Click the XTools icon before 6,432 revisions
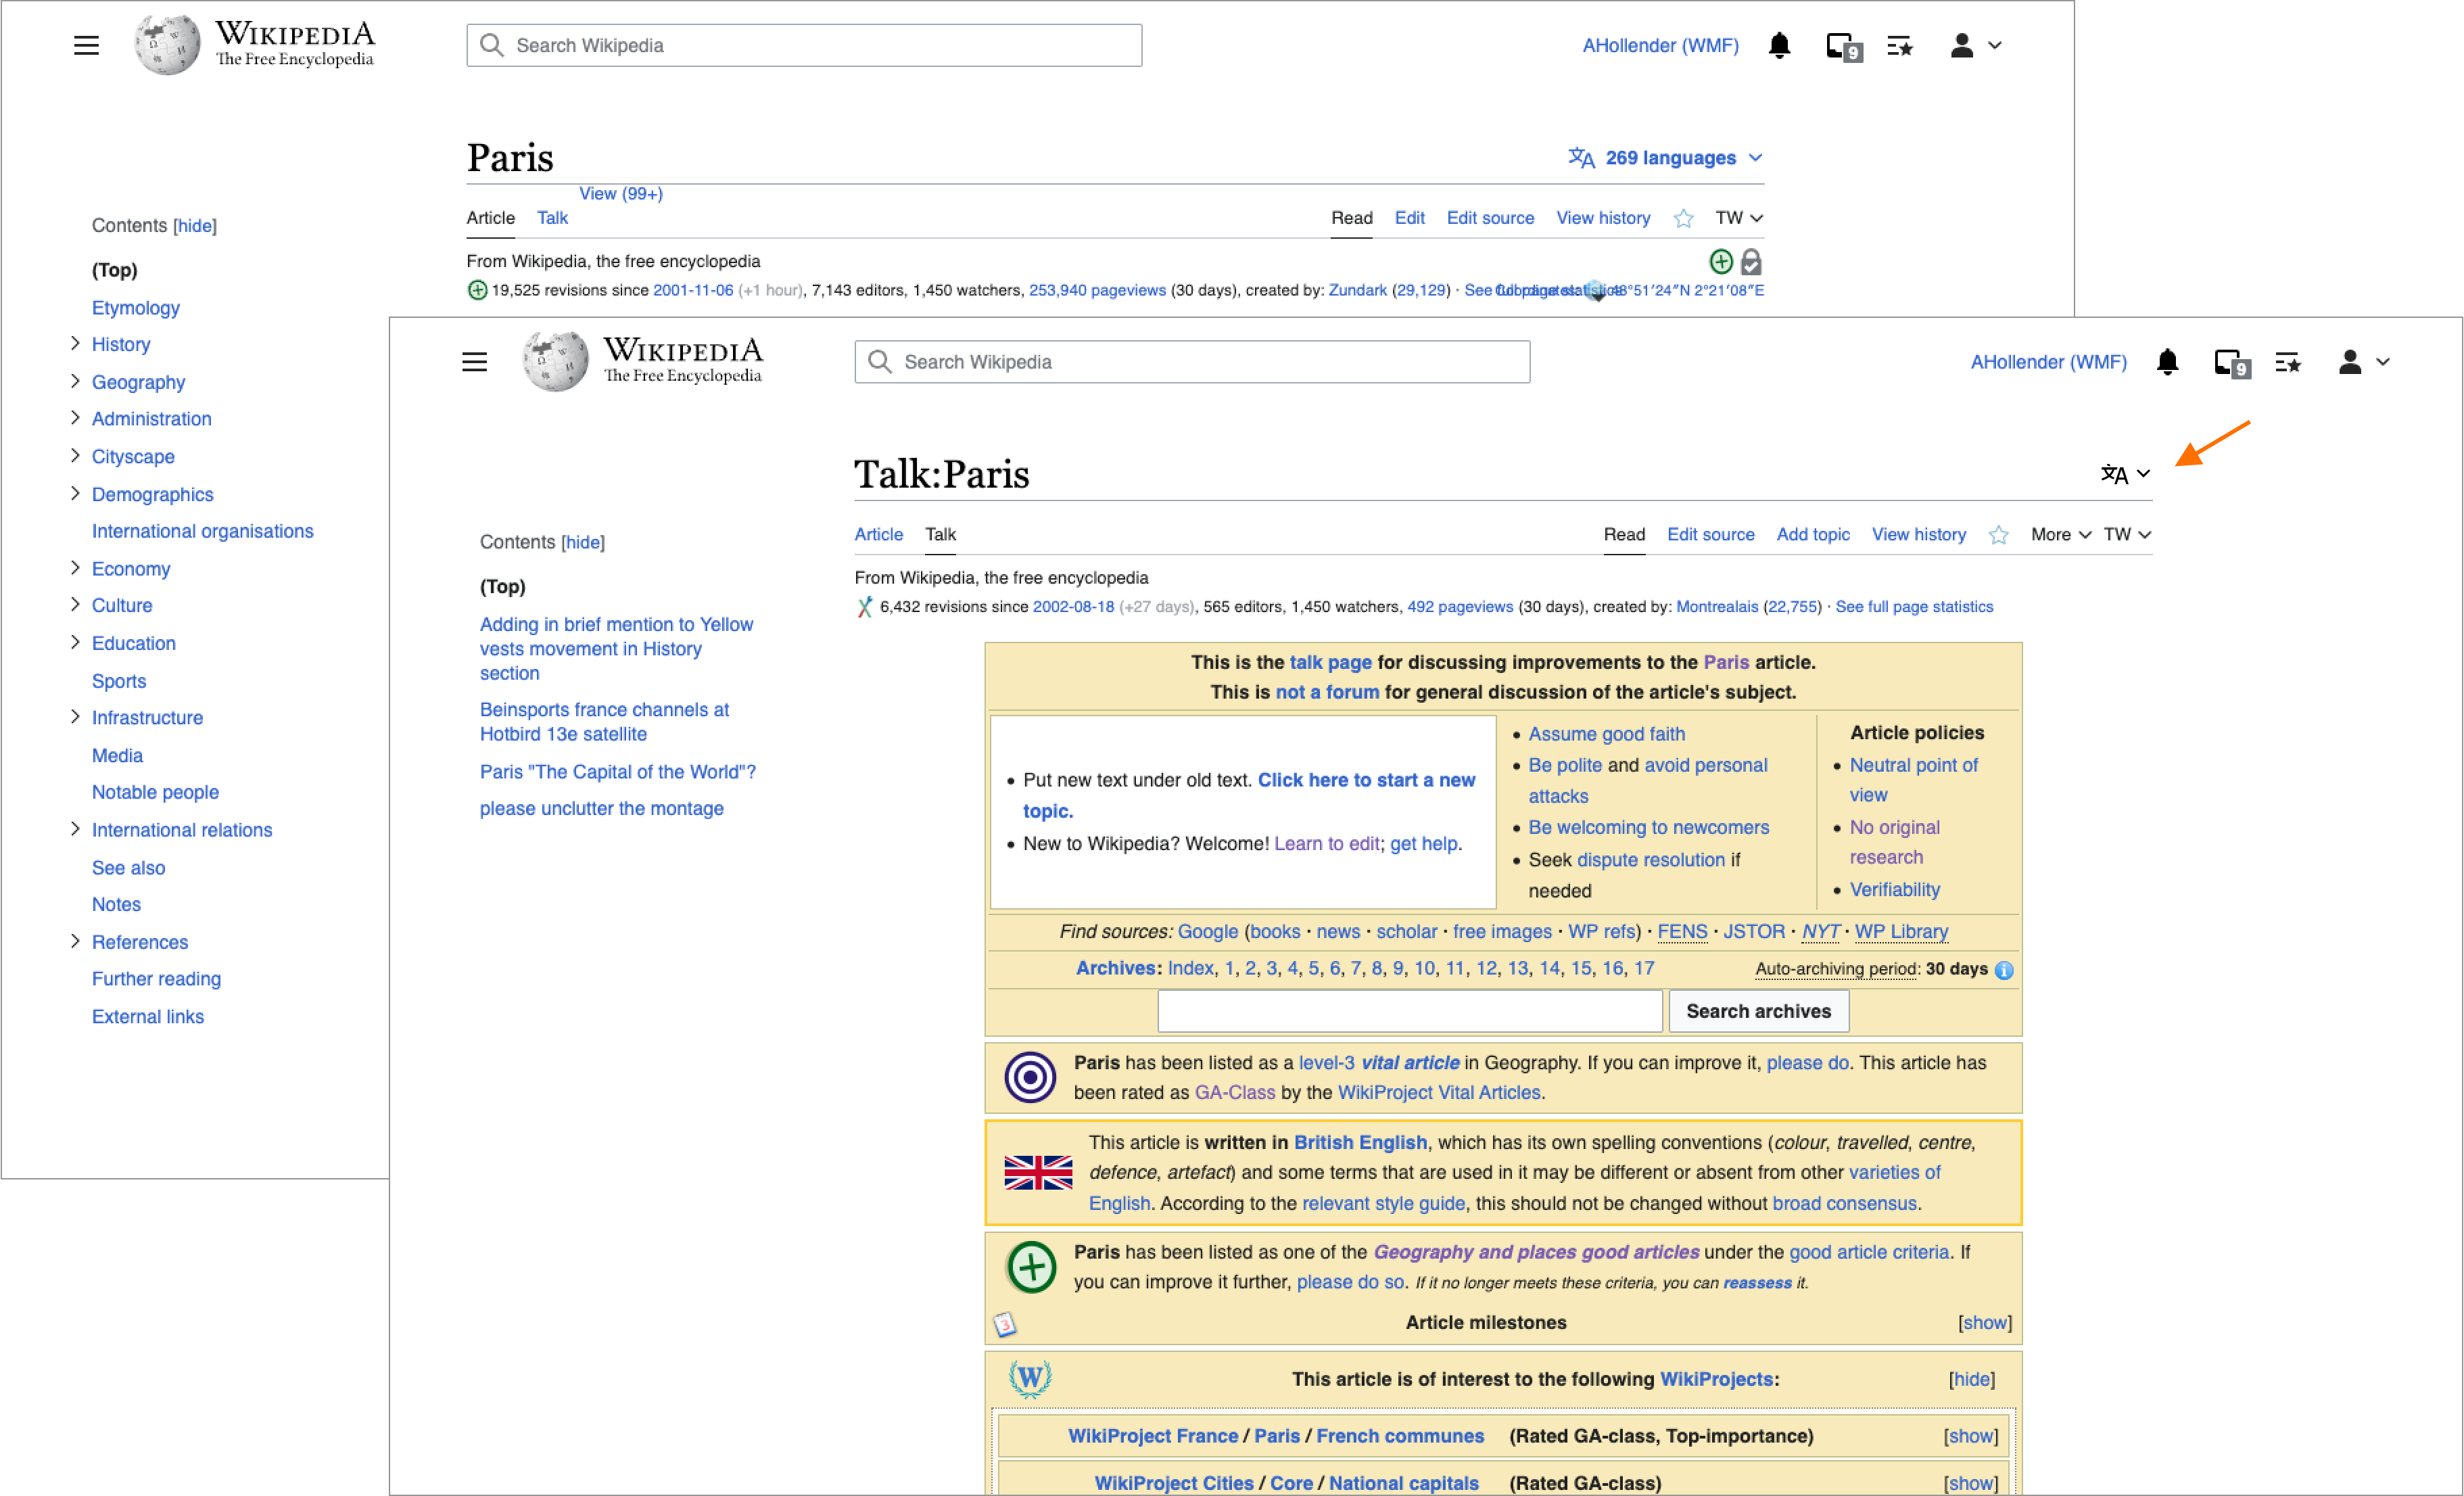The width and height of the screenshot is (2464, 1496). [865, 607]
